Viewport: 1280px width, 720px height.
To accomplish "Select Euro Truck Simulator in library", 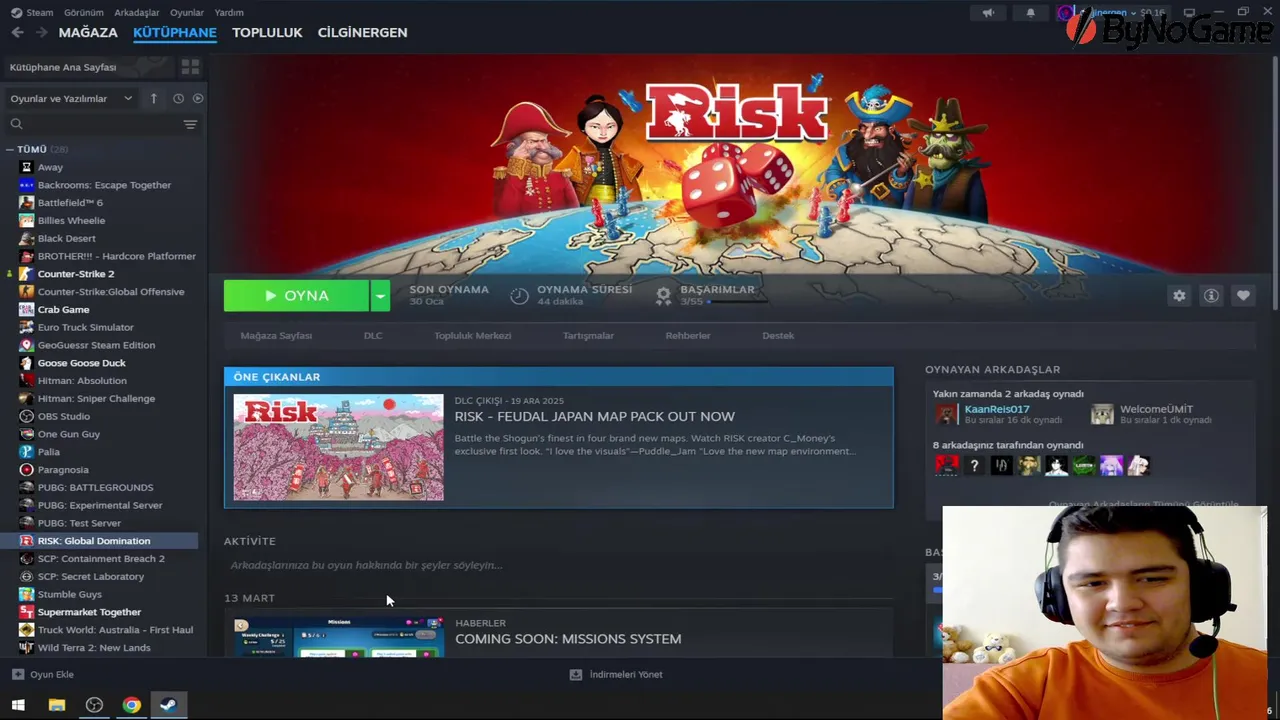I will pyautogui.click(x=86, y=327).
